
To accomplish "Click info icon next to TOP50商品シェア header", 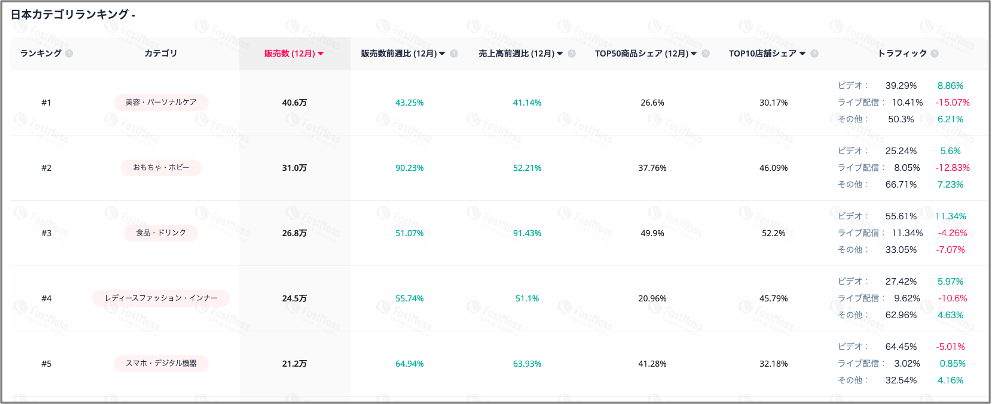I will (x=709, y=53).
